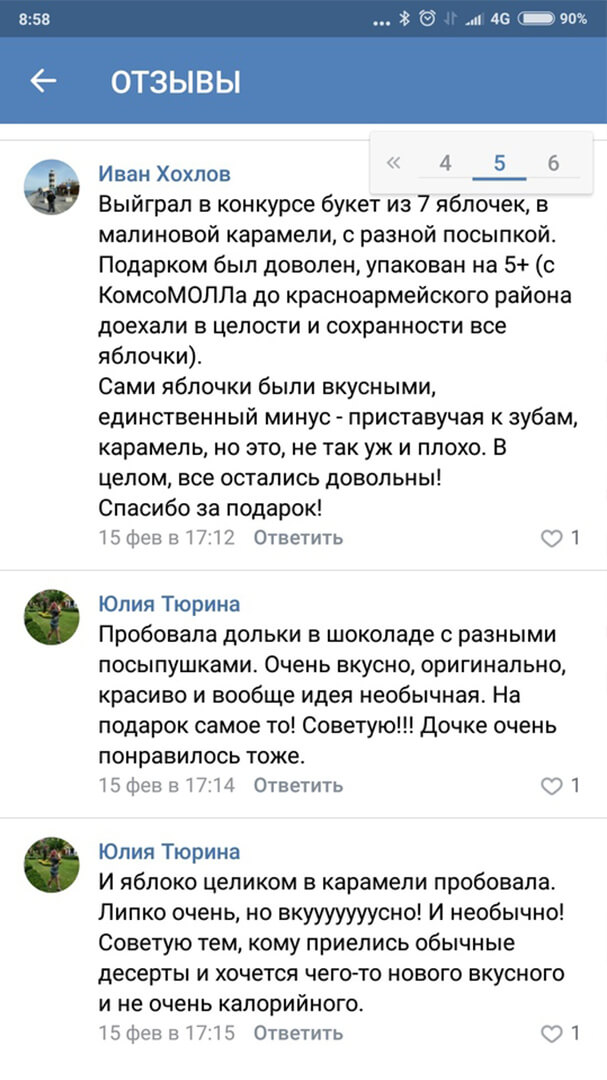
Task: Select page 5 in the pagination
Action: pyautogui.click(x=499, y=163)
